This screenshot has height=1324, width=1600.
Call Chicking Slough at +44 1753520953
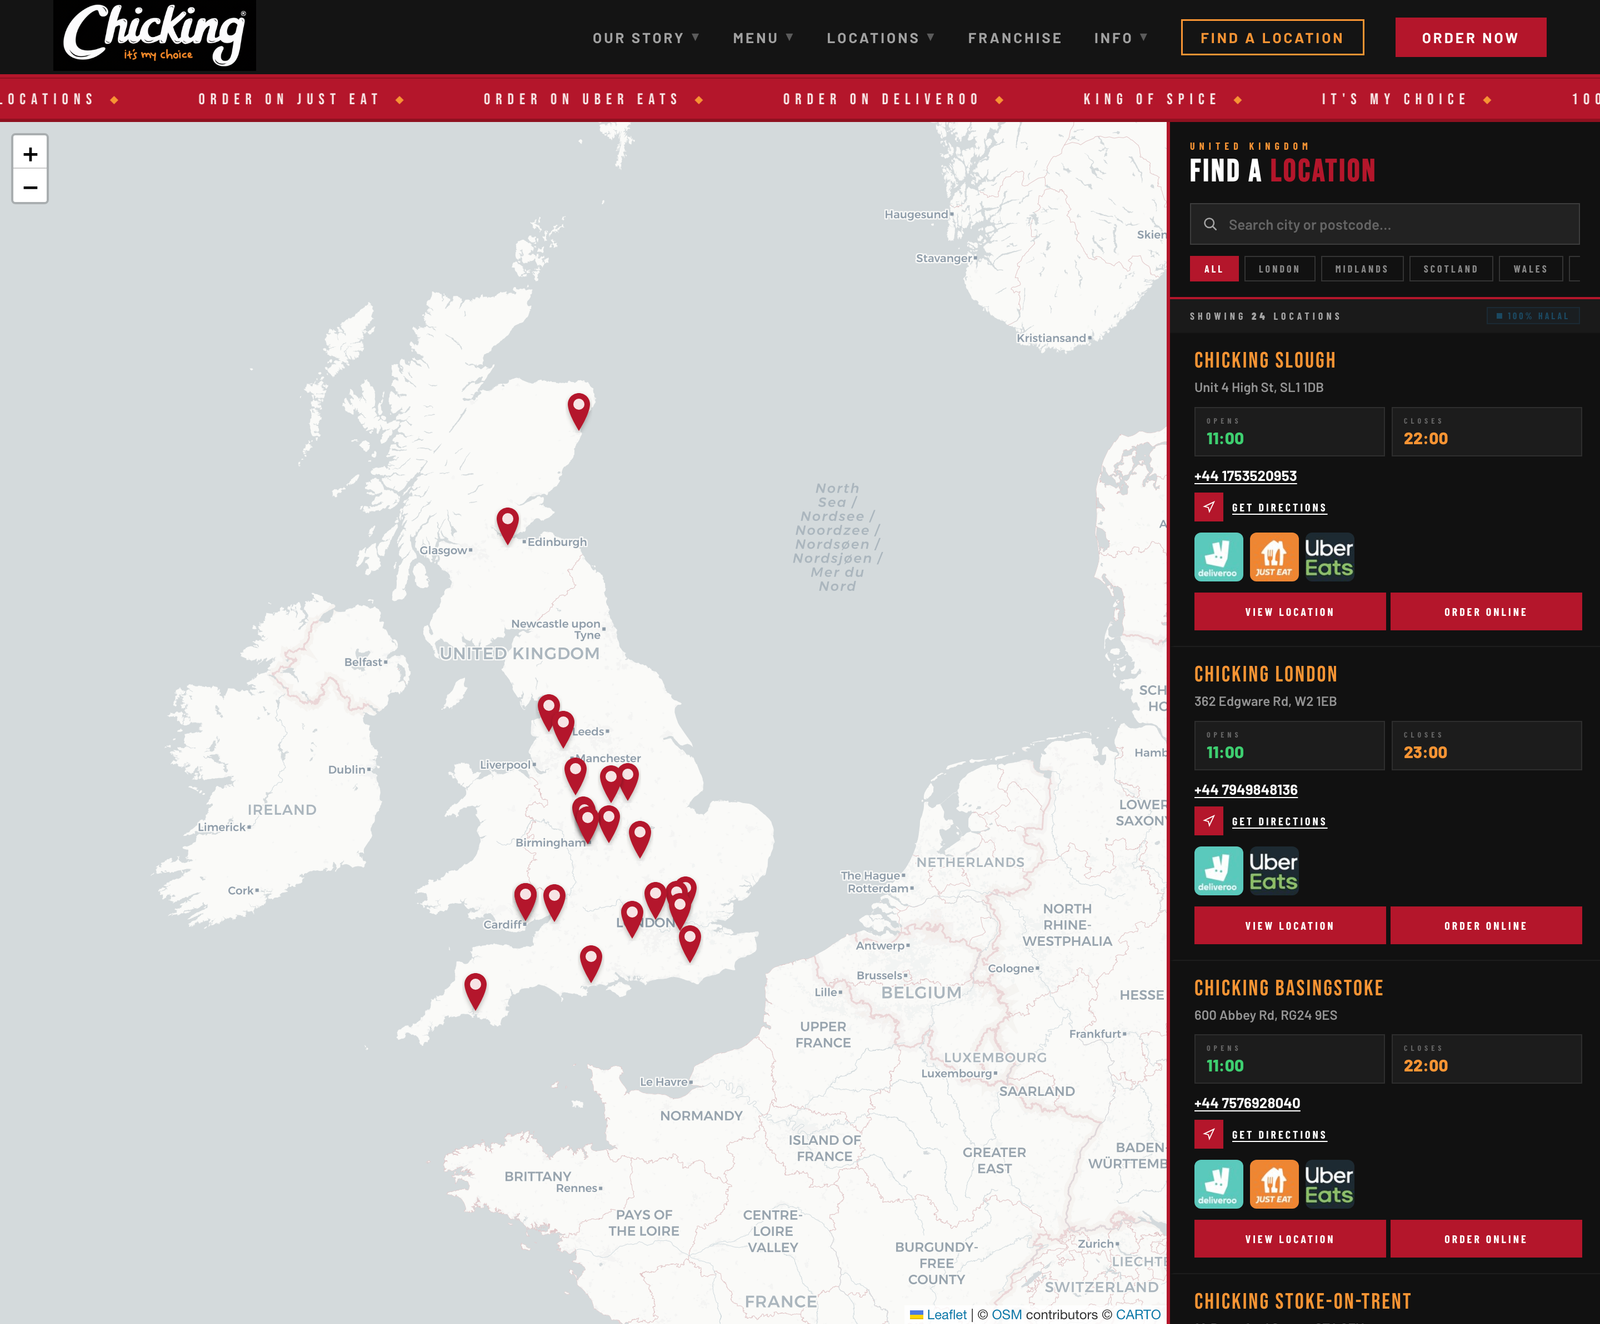pyautogui.click(x=1245, y=476)
